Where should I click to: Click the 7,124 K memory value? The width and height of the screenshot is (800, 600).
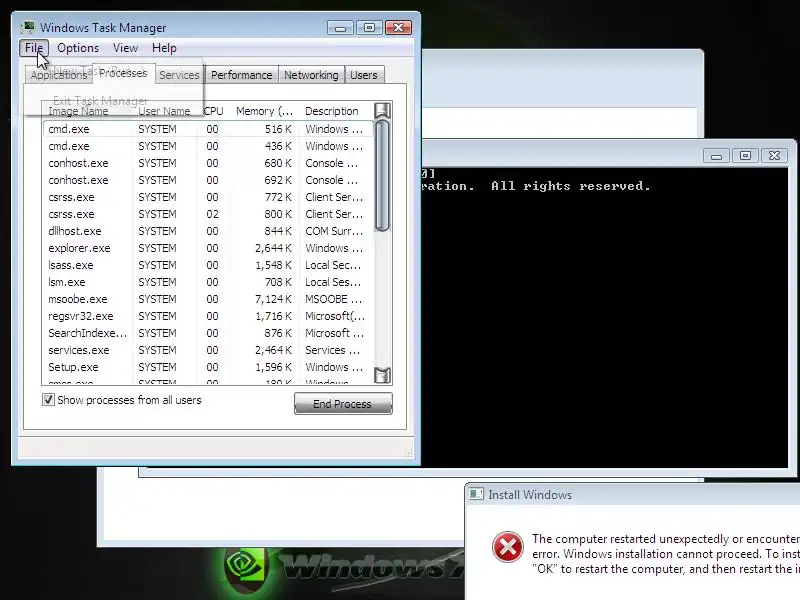click(x=273, y=299)
